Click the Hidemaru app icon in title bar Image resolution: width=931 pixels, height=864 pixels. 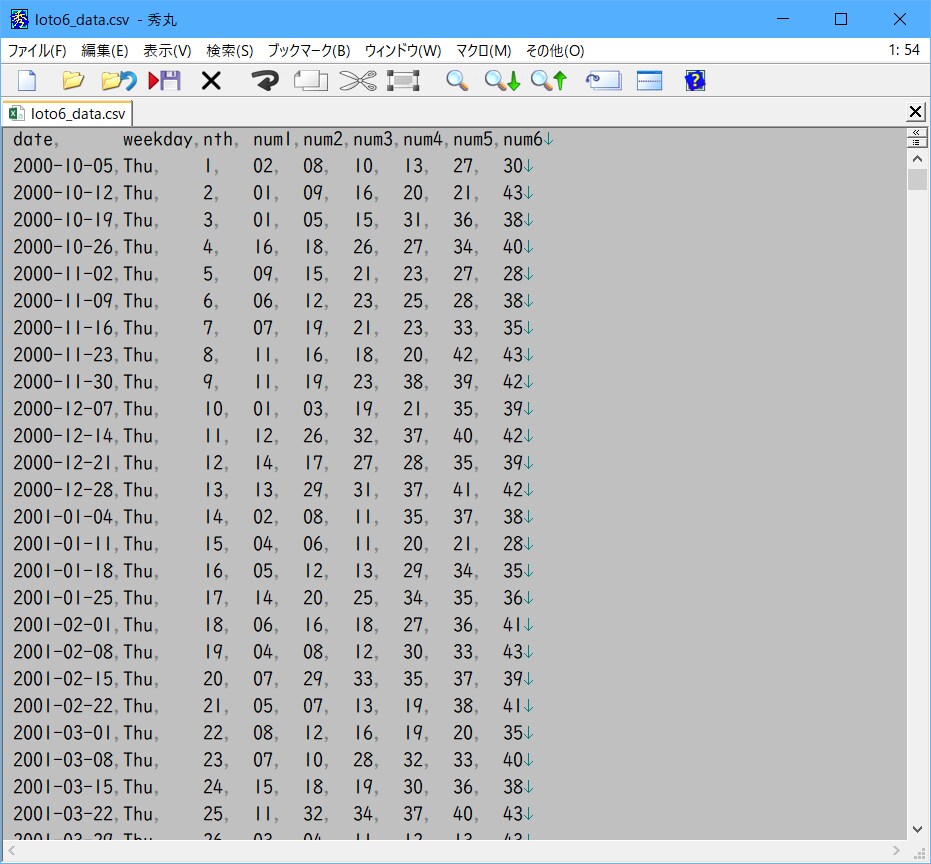coord(20,20)
